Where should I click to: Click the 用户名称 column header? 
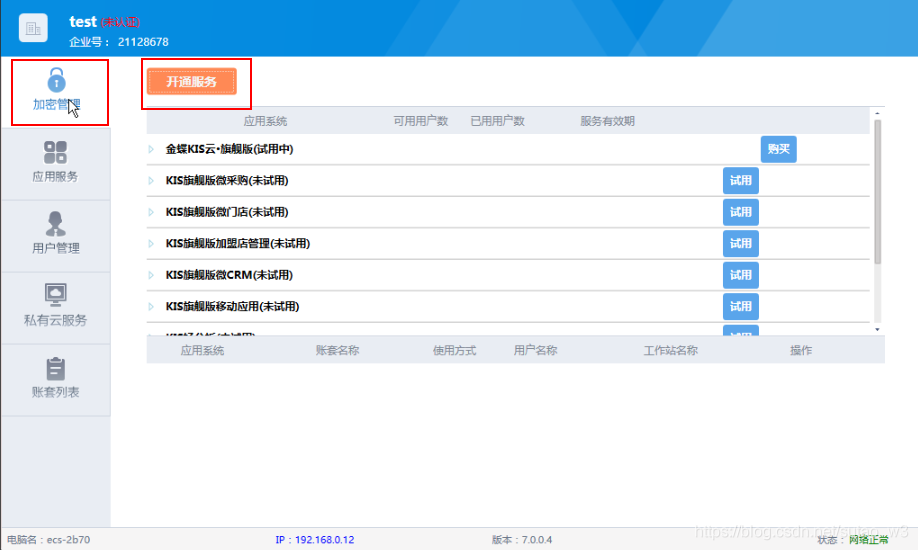pos(535,350)
